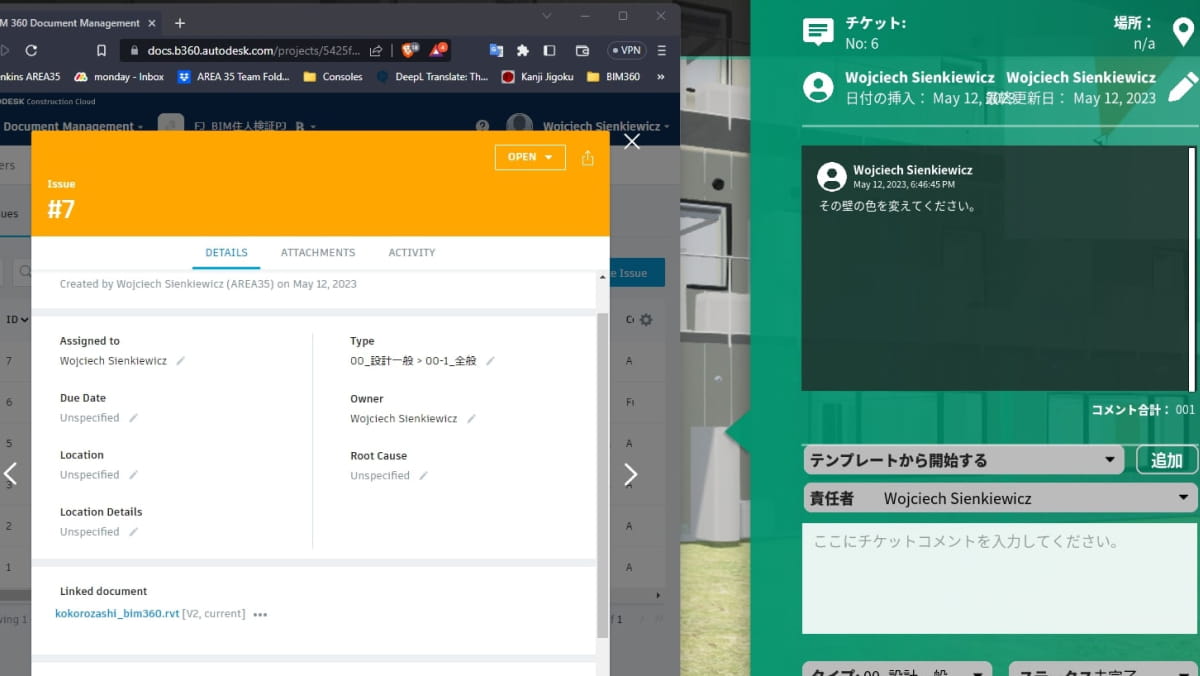Open the OPEN status dropdown

(529, 157)
